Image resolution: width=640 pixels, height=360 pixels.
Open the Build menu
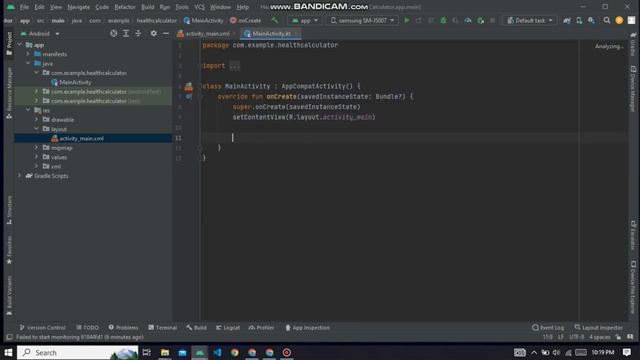147,7
